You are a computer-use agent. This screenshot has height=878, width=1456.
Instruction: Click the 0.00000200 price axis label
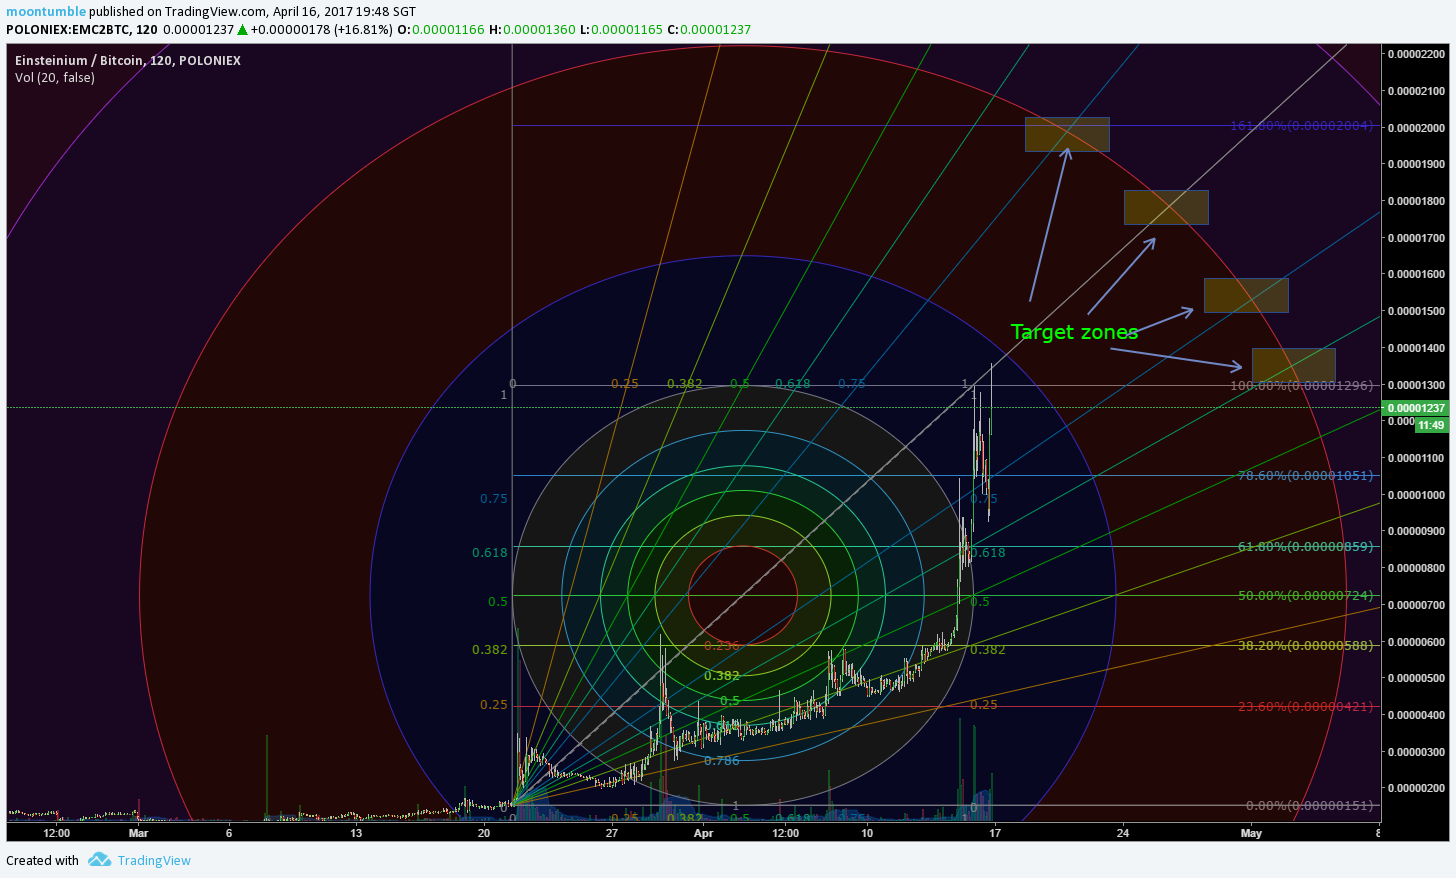[1417, 788]
